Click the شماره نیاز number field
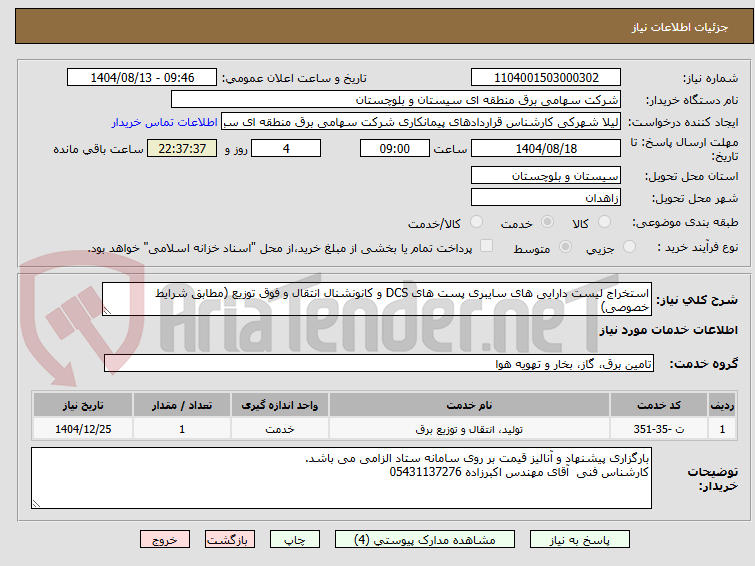This screenshot has height=566, width=755. pos(546,78)
